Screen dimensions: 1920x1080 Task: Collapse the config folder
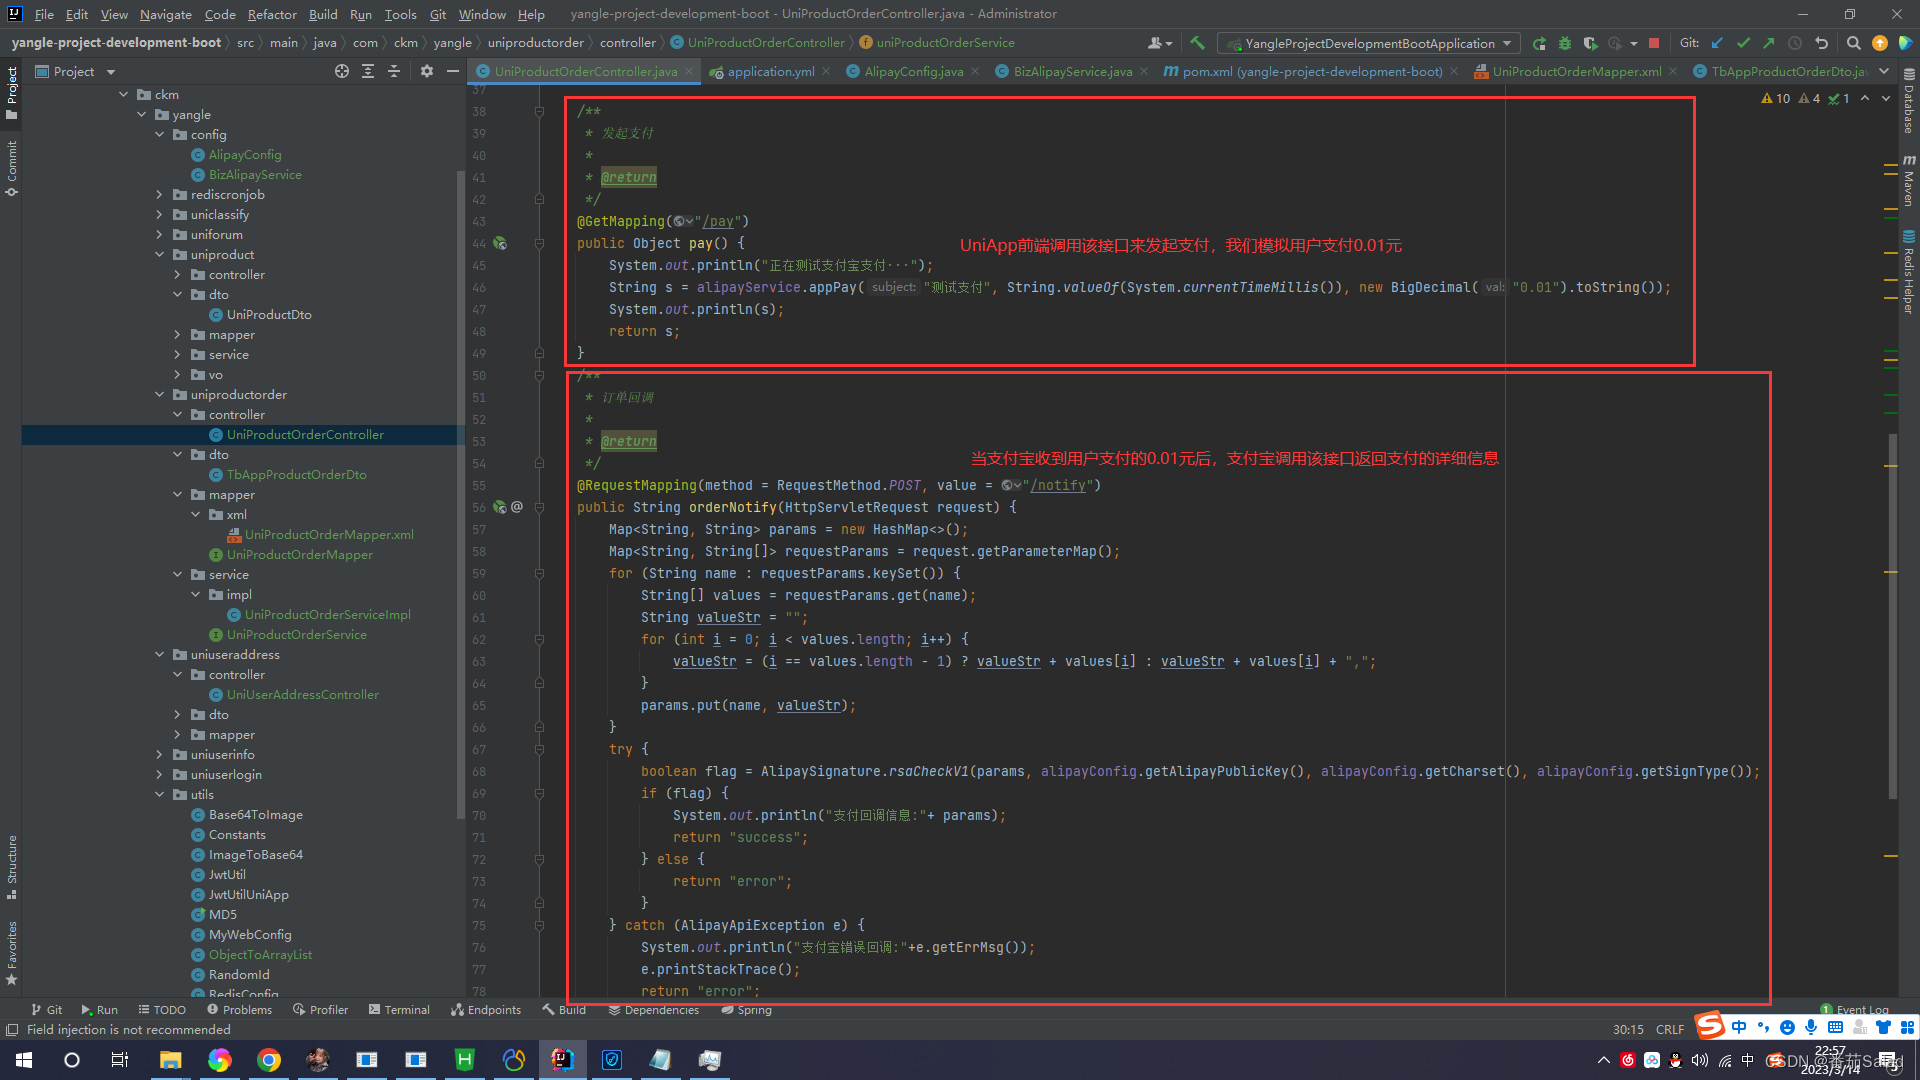pos(159,135)
